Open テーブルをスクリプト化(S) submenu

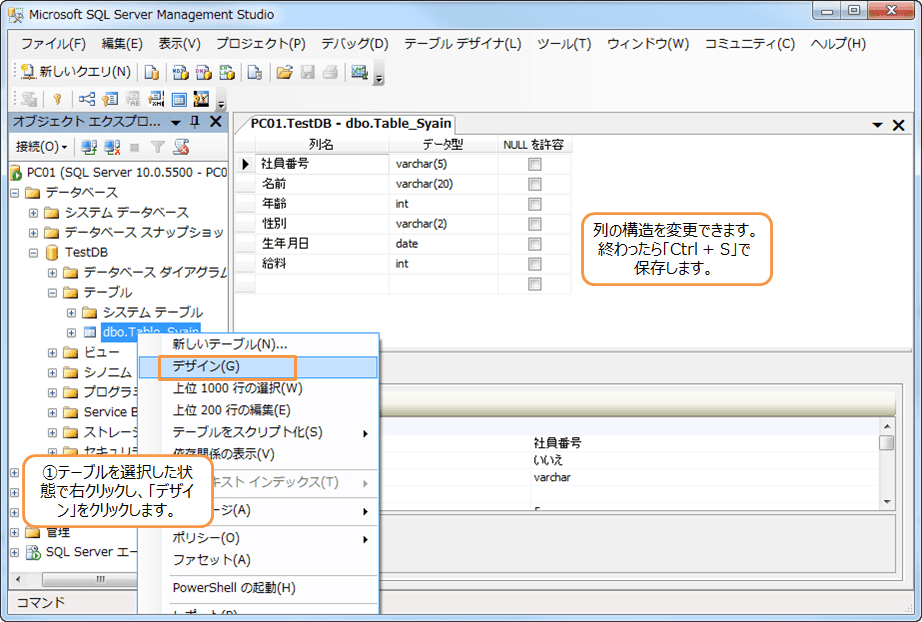(259, 432)
